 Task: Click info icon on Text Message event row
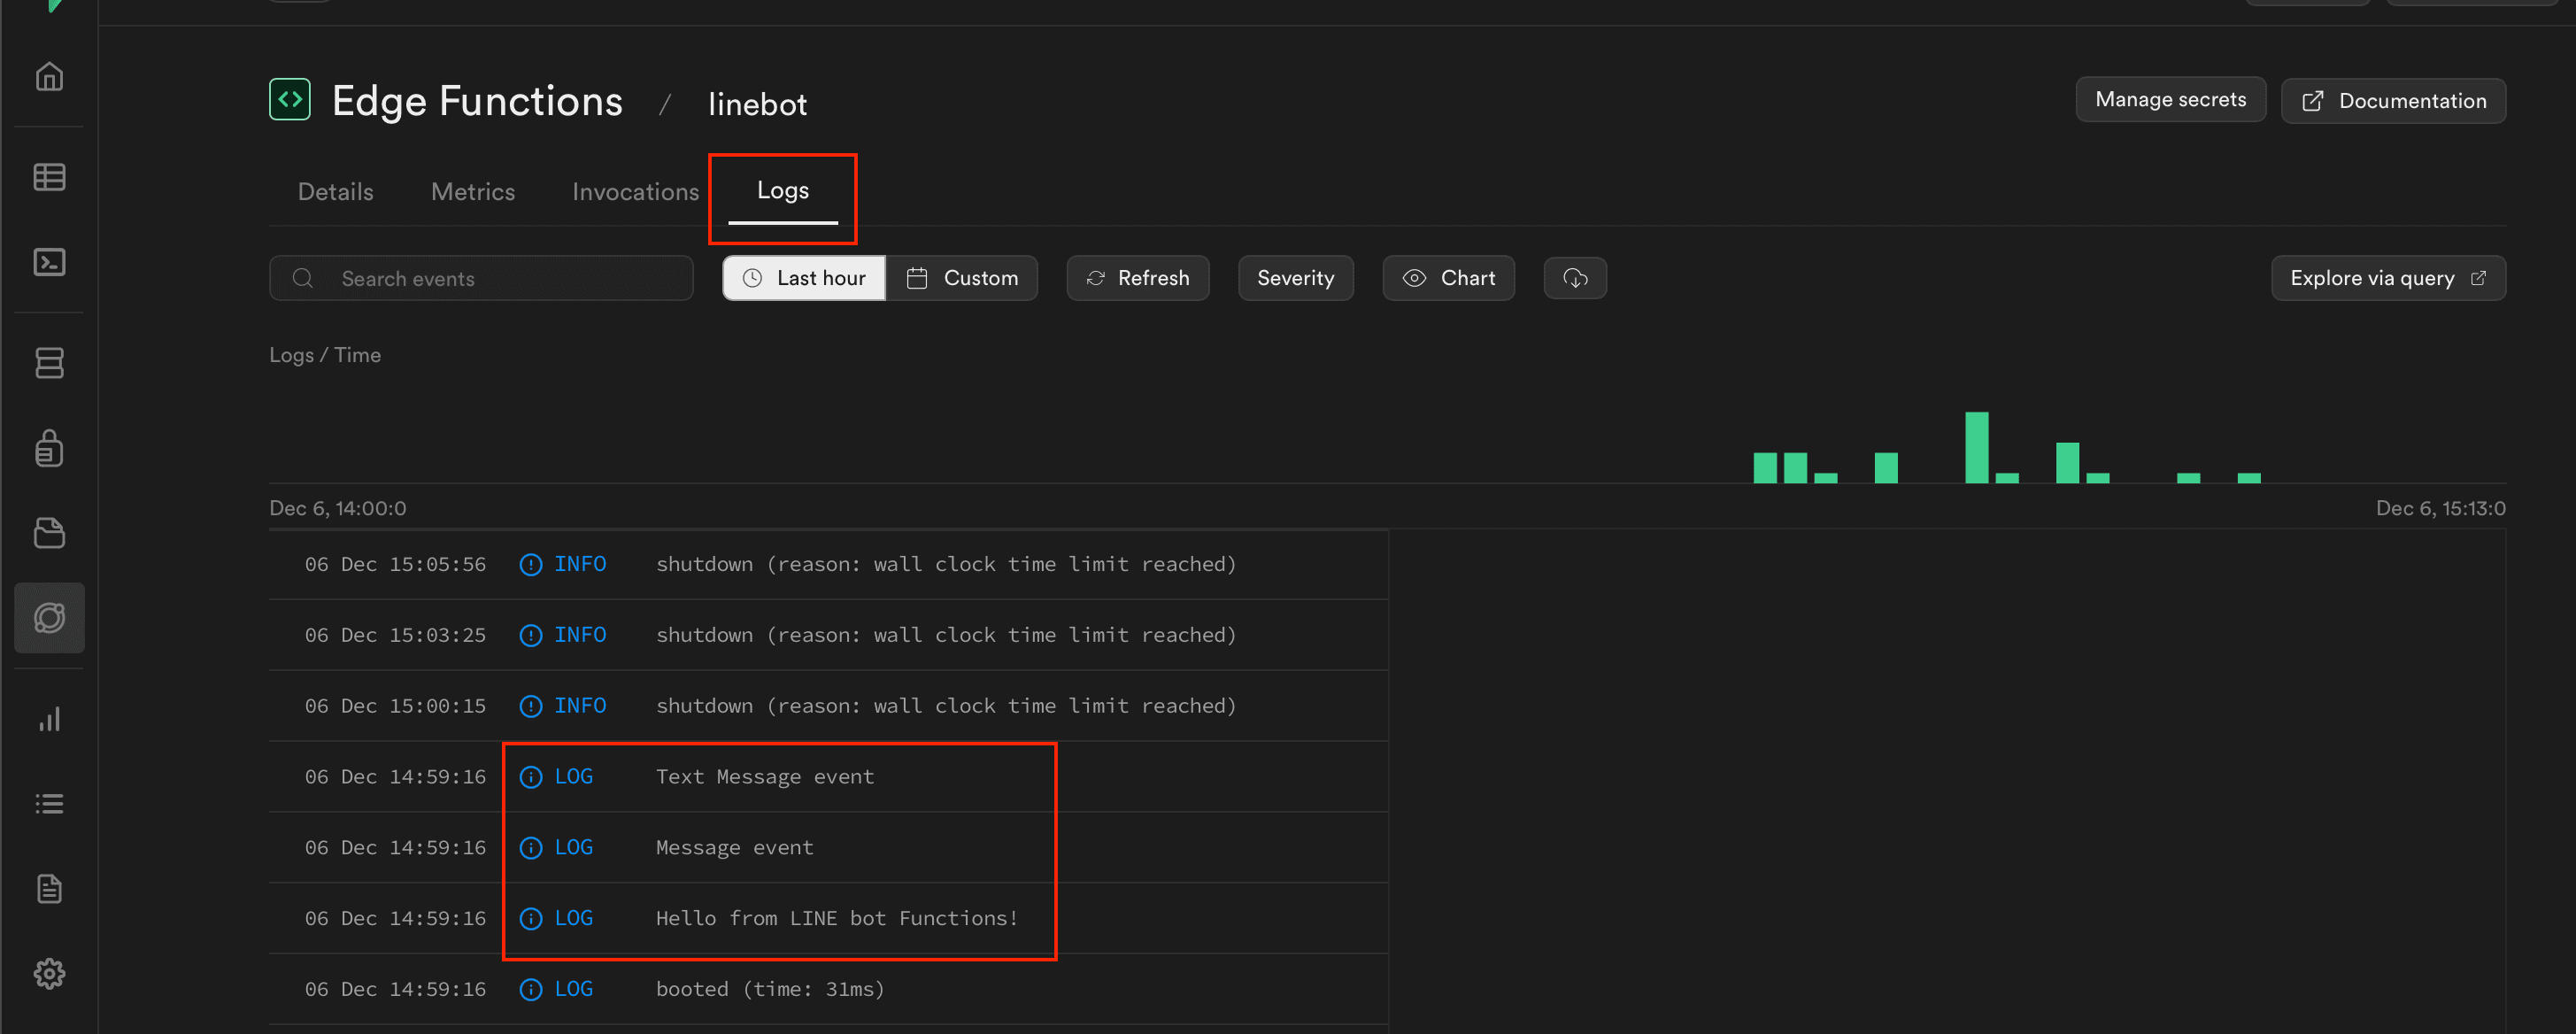click(x=531, y=778)
